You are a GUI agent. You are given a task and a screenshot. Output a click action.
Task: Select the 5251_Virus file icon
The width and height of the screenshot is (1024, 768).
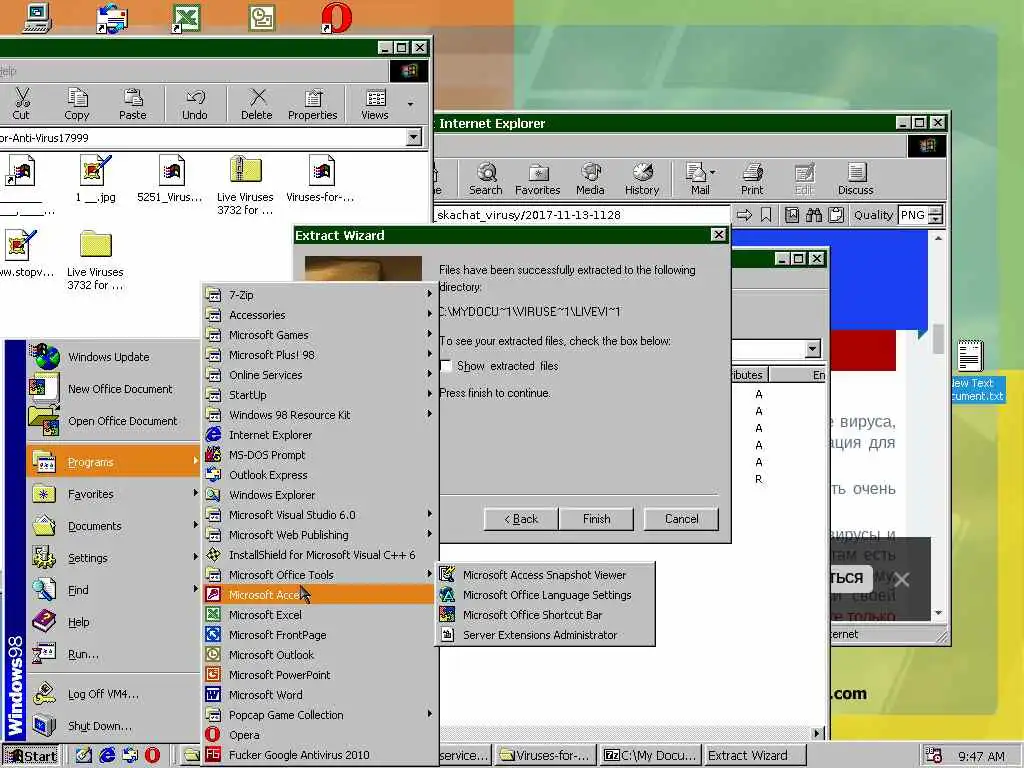170,171
